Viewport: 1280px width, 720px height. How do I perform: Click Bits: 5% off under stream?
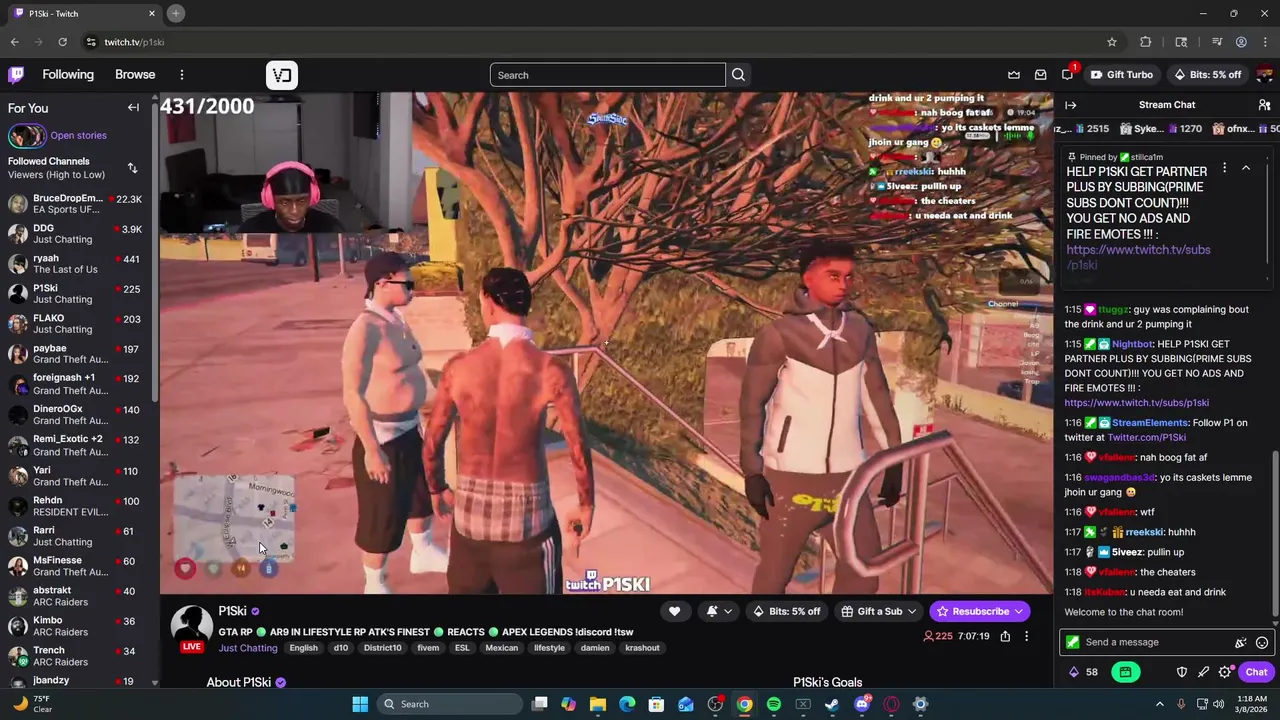point(787,611)
